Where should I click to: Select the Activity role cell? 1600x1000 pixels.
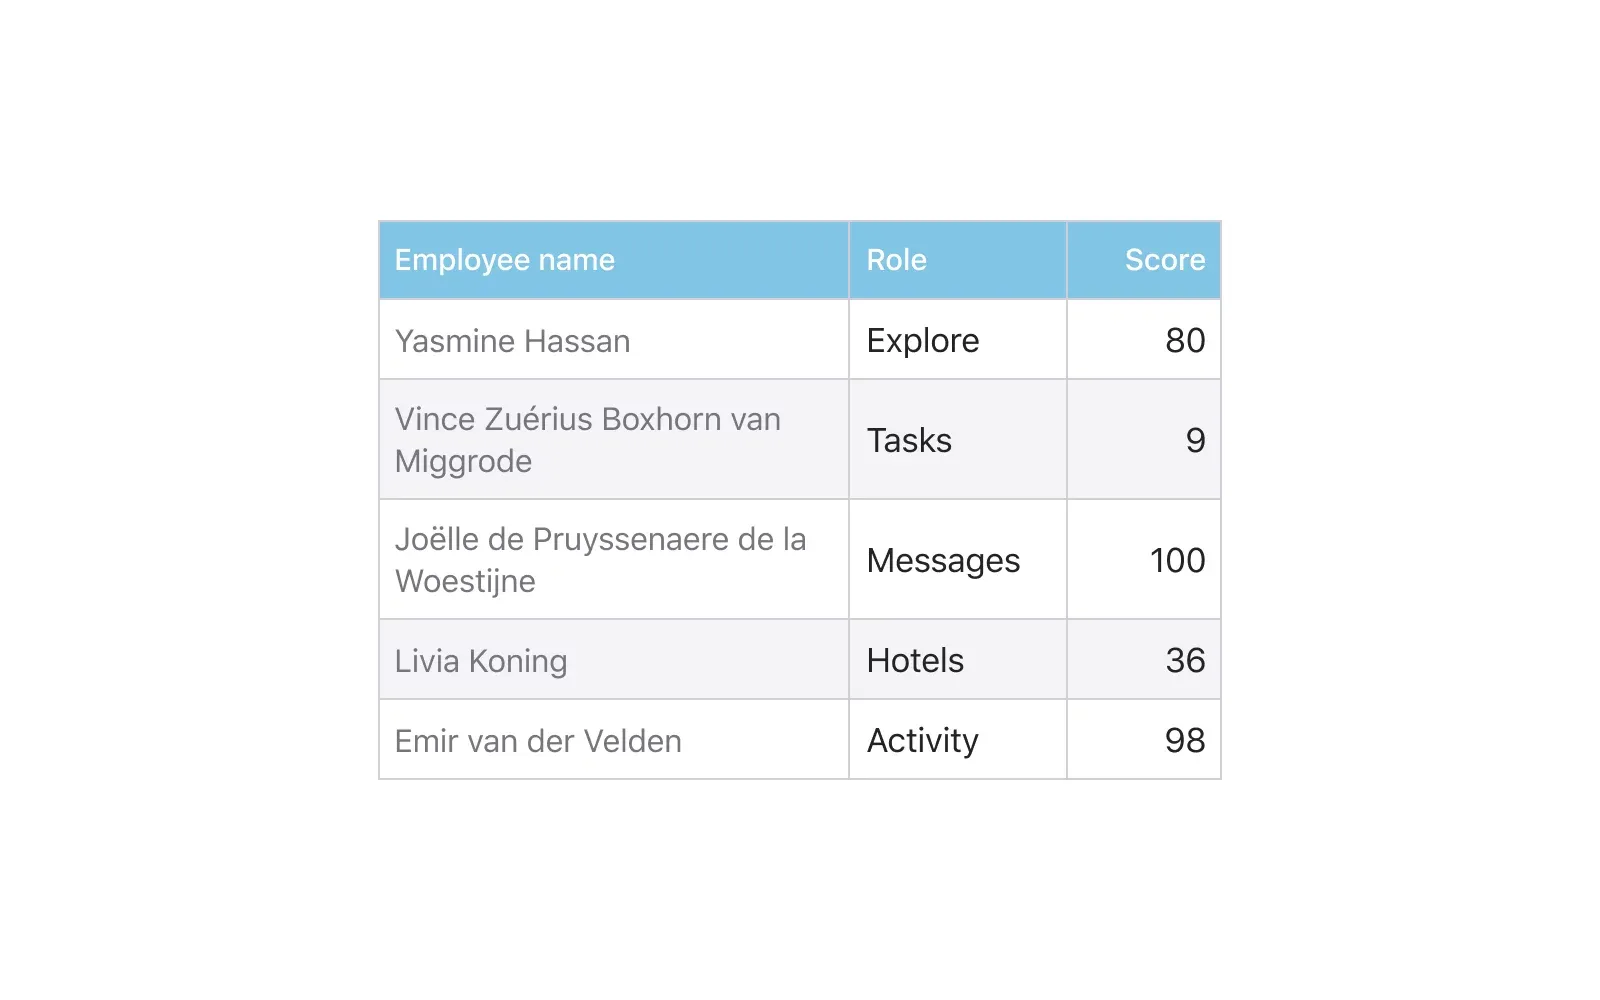(958, 740)
